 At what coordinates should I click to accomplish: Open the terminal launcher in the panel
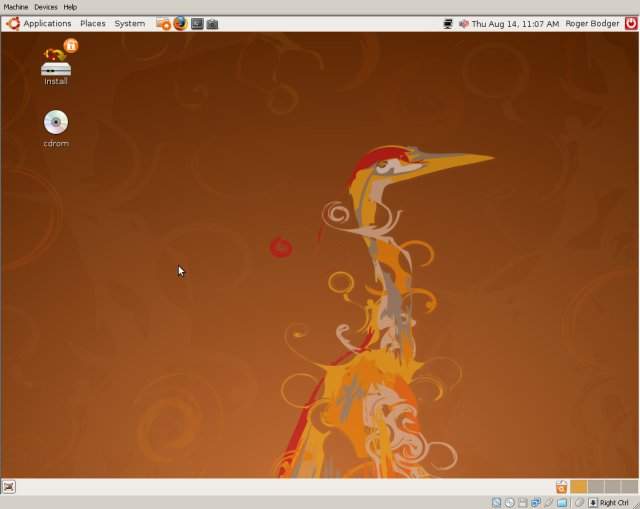197,23
